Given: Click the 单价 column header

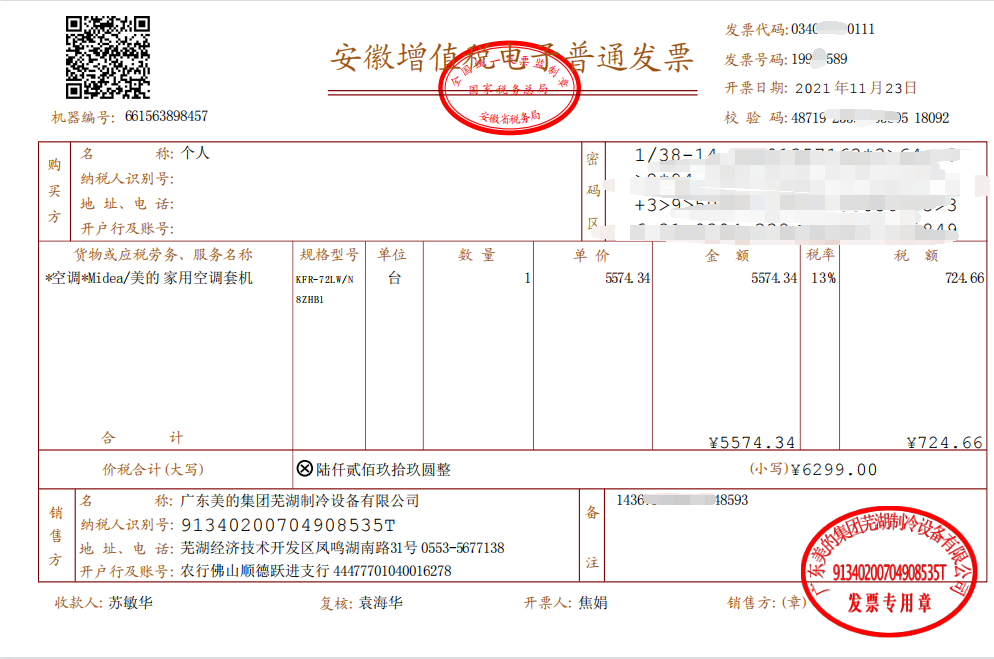Looking at the screenshot, I should coord(591,255).
